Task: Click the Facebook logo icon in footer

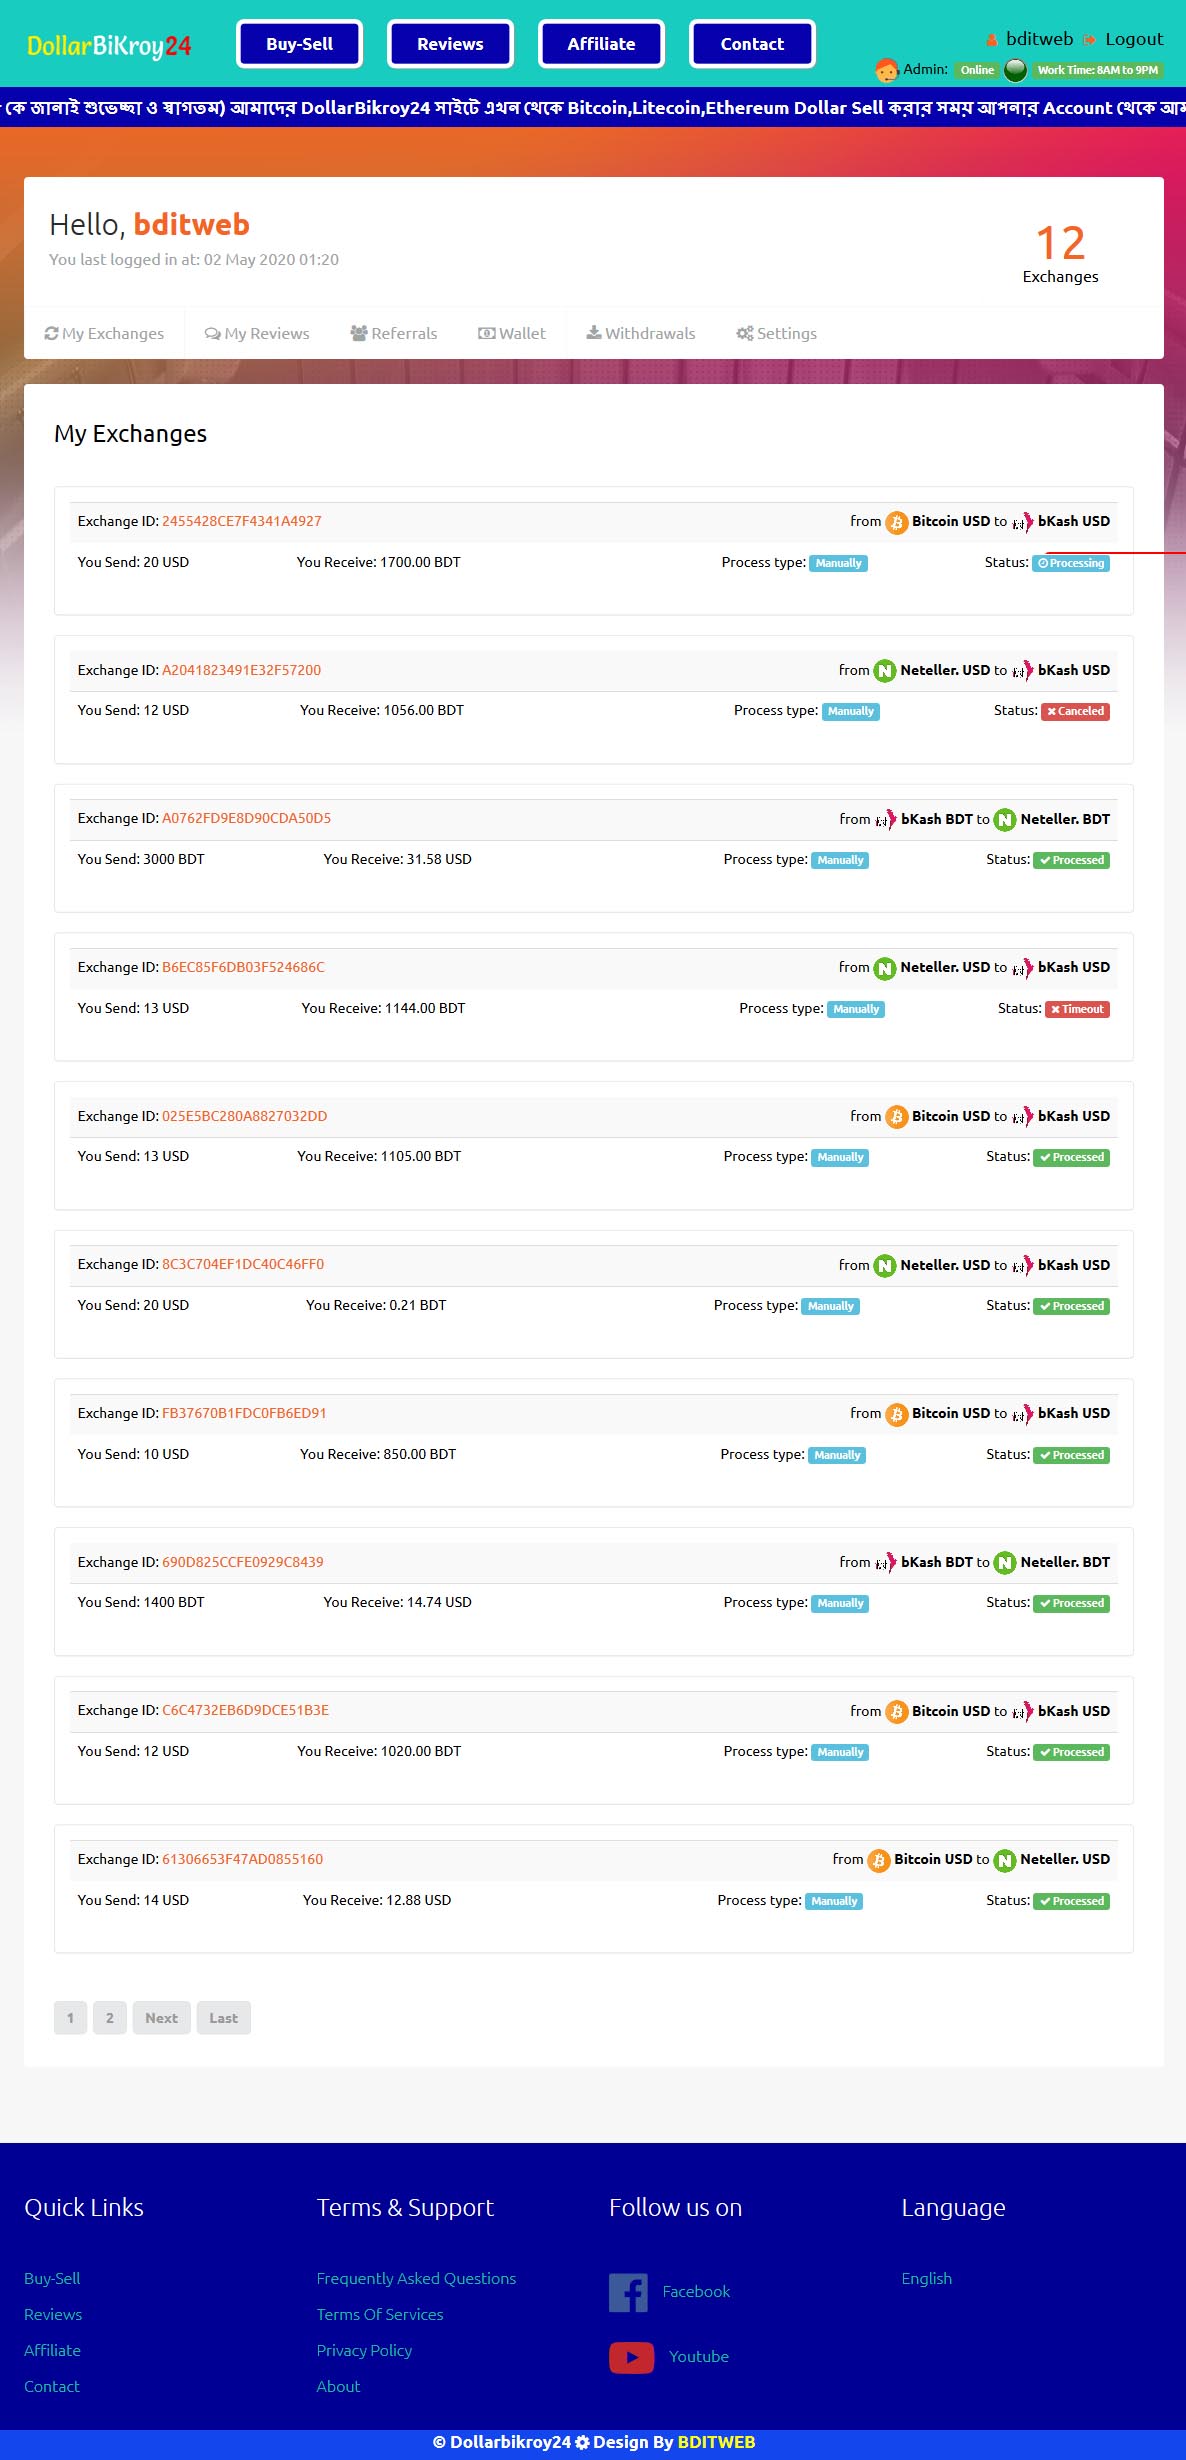Action: 628,2291
